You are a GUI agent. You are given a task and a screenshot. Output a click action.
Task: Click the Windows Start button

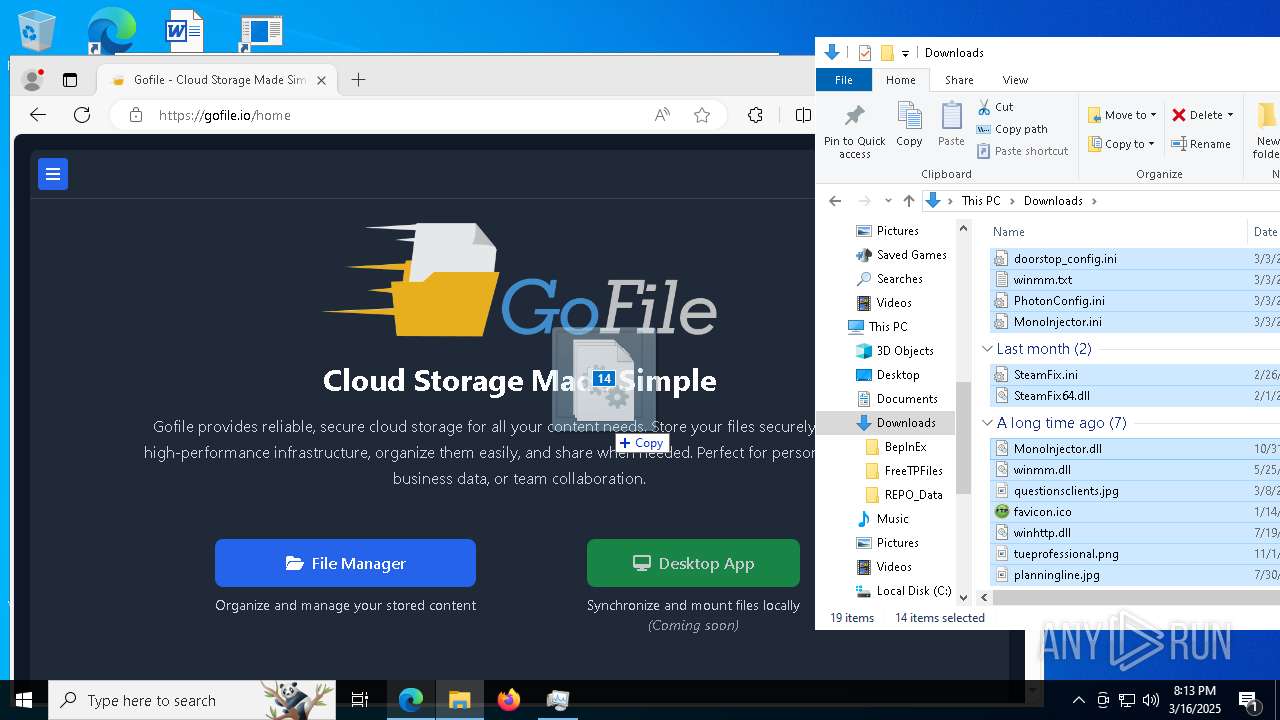click(24, 700)
